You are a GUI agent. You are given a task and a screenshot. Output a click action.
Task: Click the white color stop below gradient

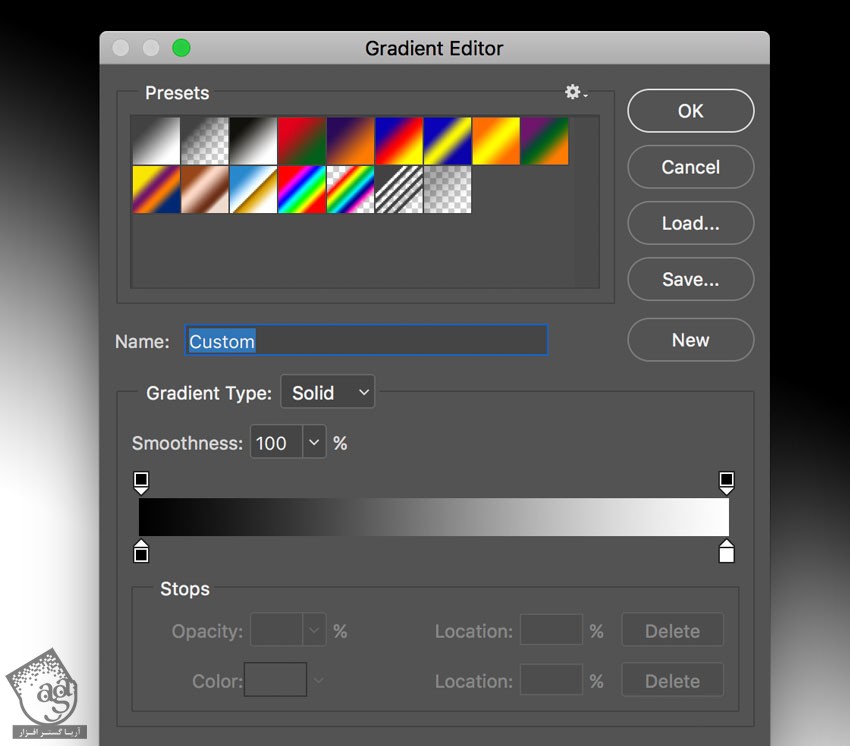click(x=727, y=552)
